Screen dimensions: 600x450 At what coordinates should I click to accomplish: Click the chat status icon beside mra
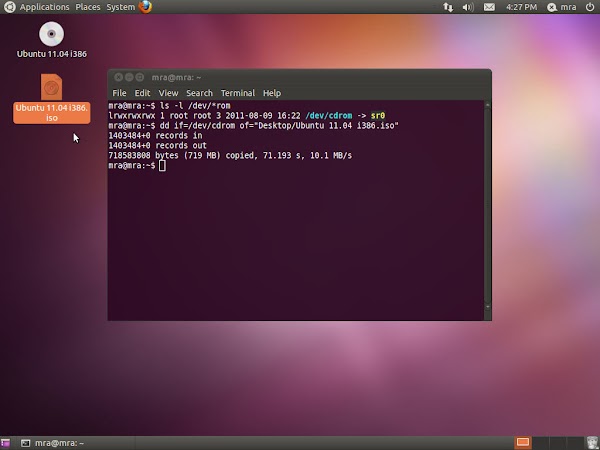(x=551, y=7)
